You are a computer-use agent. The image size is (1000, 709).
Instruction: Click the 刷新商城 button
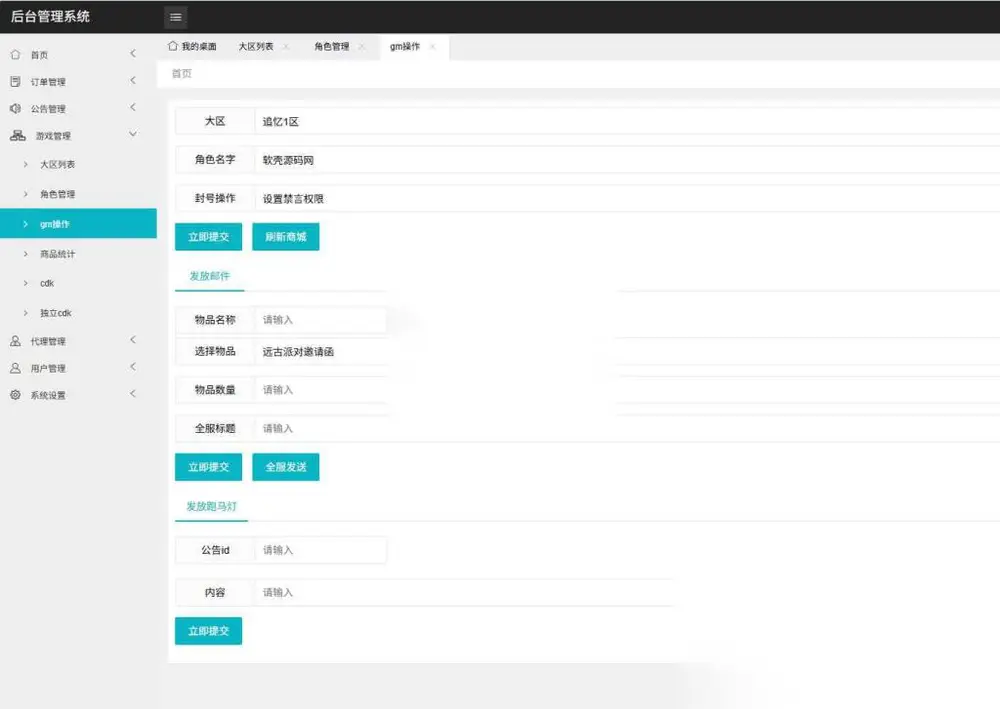coord(286,237)
